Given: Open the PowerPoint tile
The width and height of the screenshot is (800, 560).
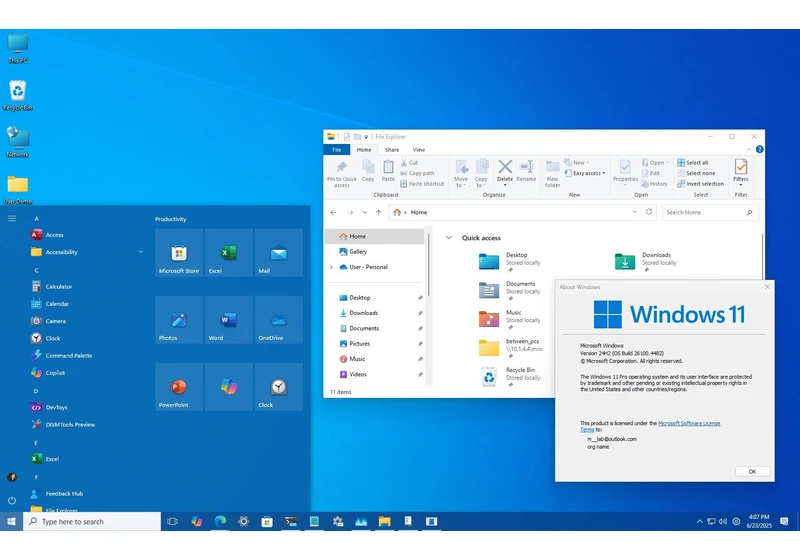Looking at the screenshot, I should pos(179,387).
